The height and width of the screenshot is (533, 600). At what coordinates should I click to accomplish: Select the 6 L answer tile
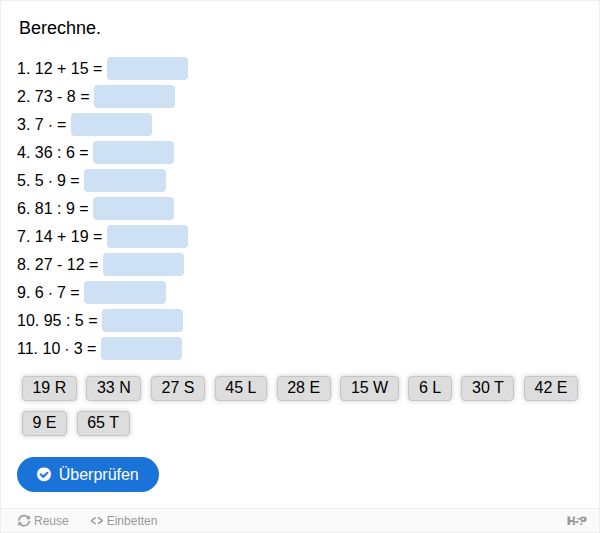click(430, 388)
